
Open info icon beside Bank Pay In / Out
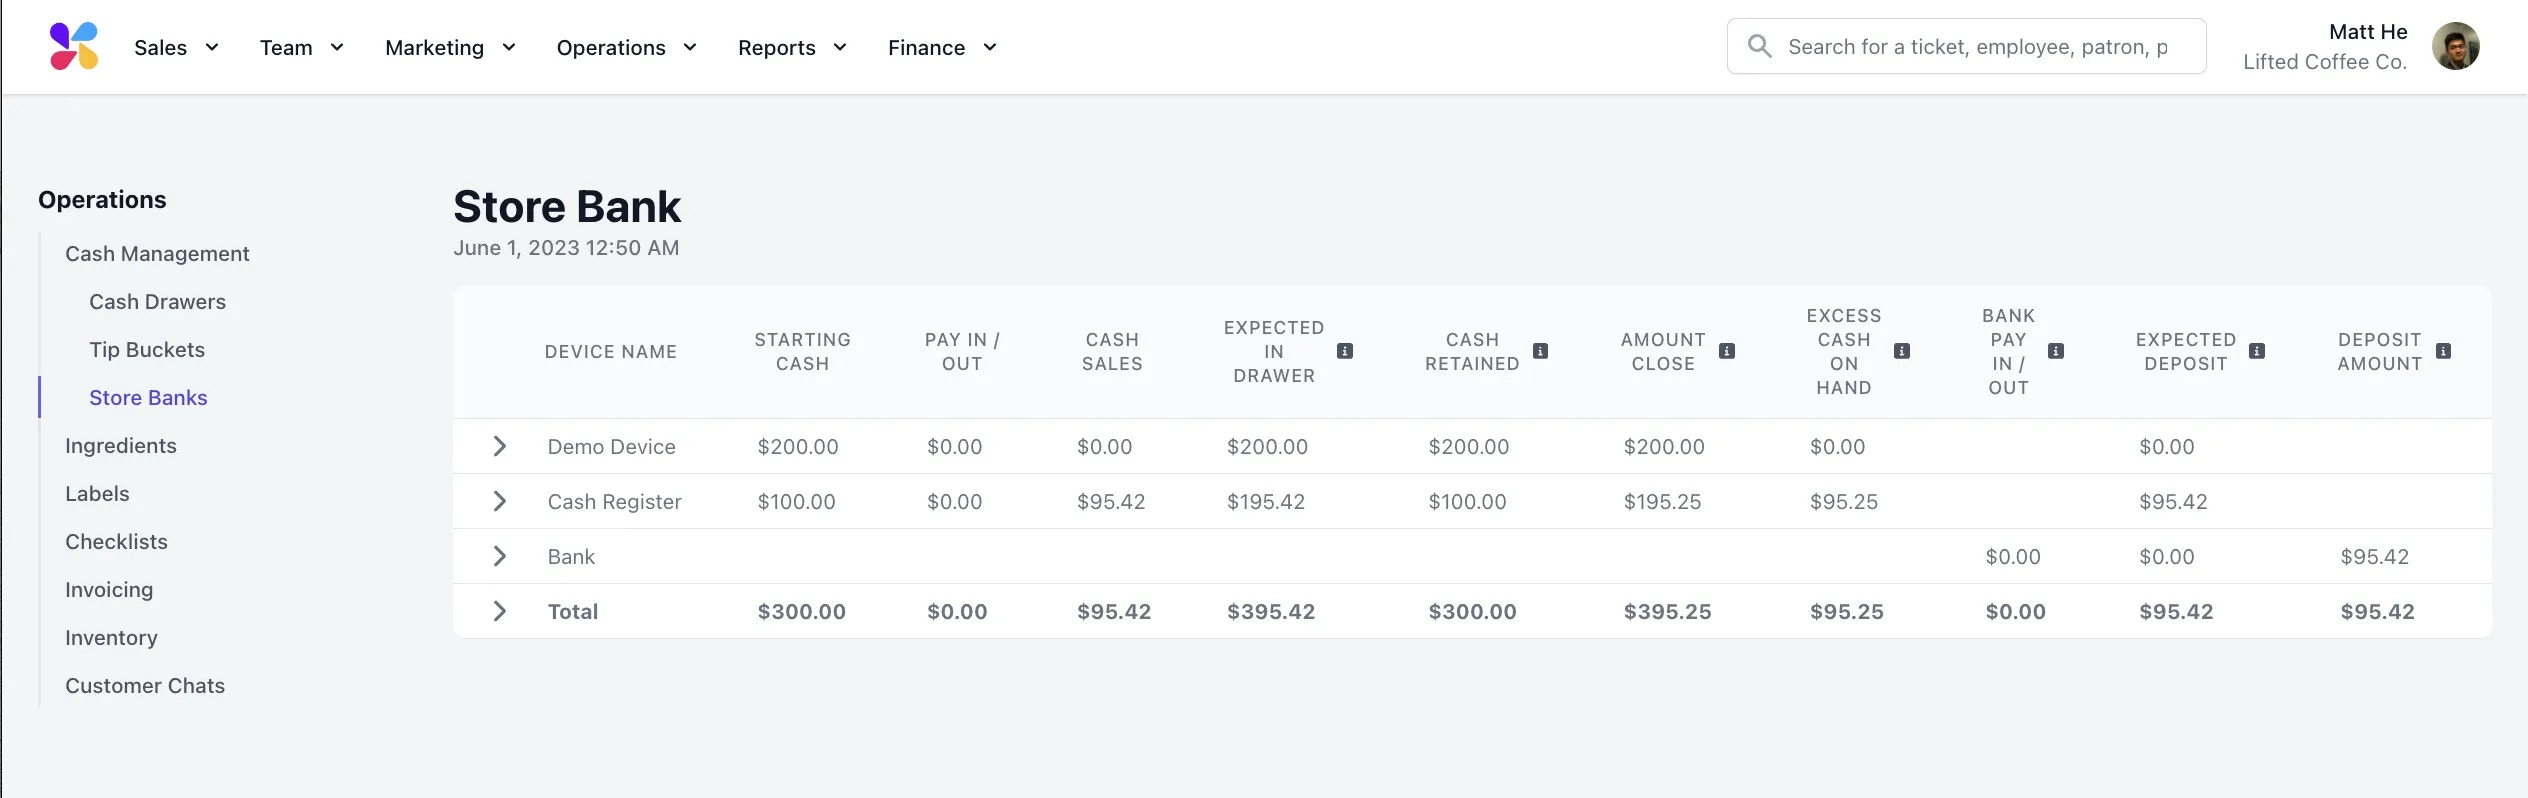(x=2056, y=351)
